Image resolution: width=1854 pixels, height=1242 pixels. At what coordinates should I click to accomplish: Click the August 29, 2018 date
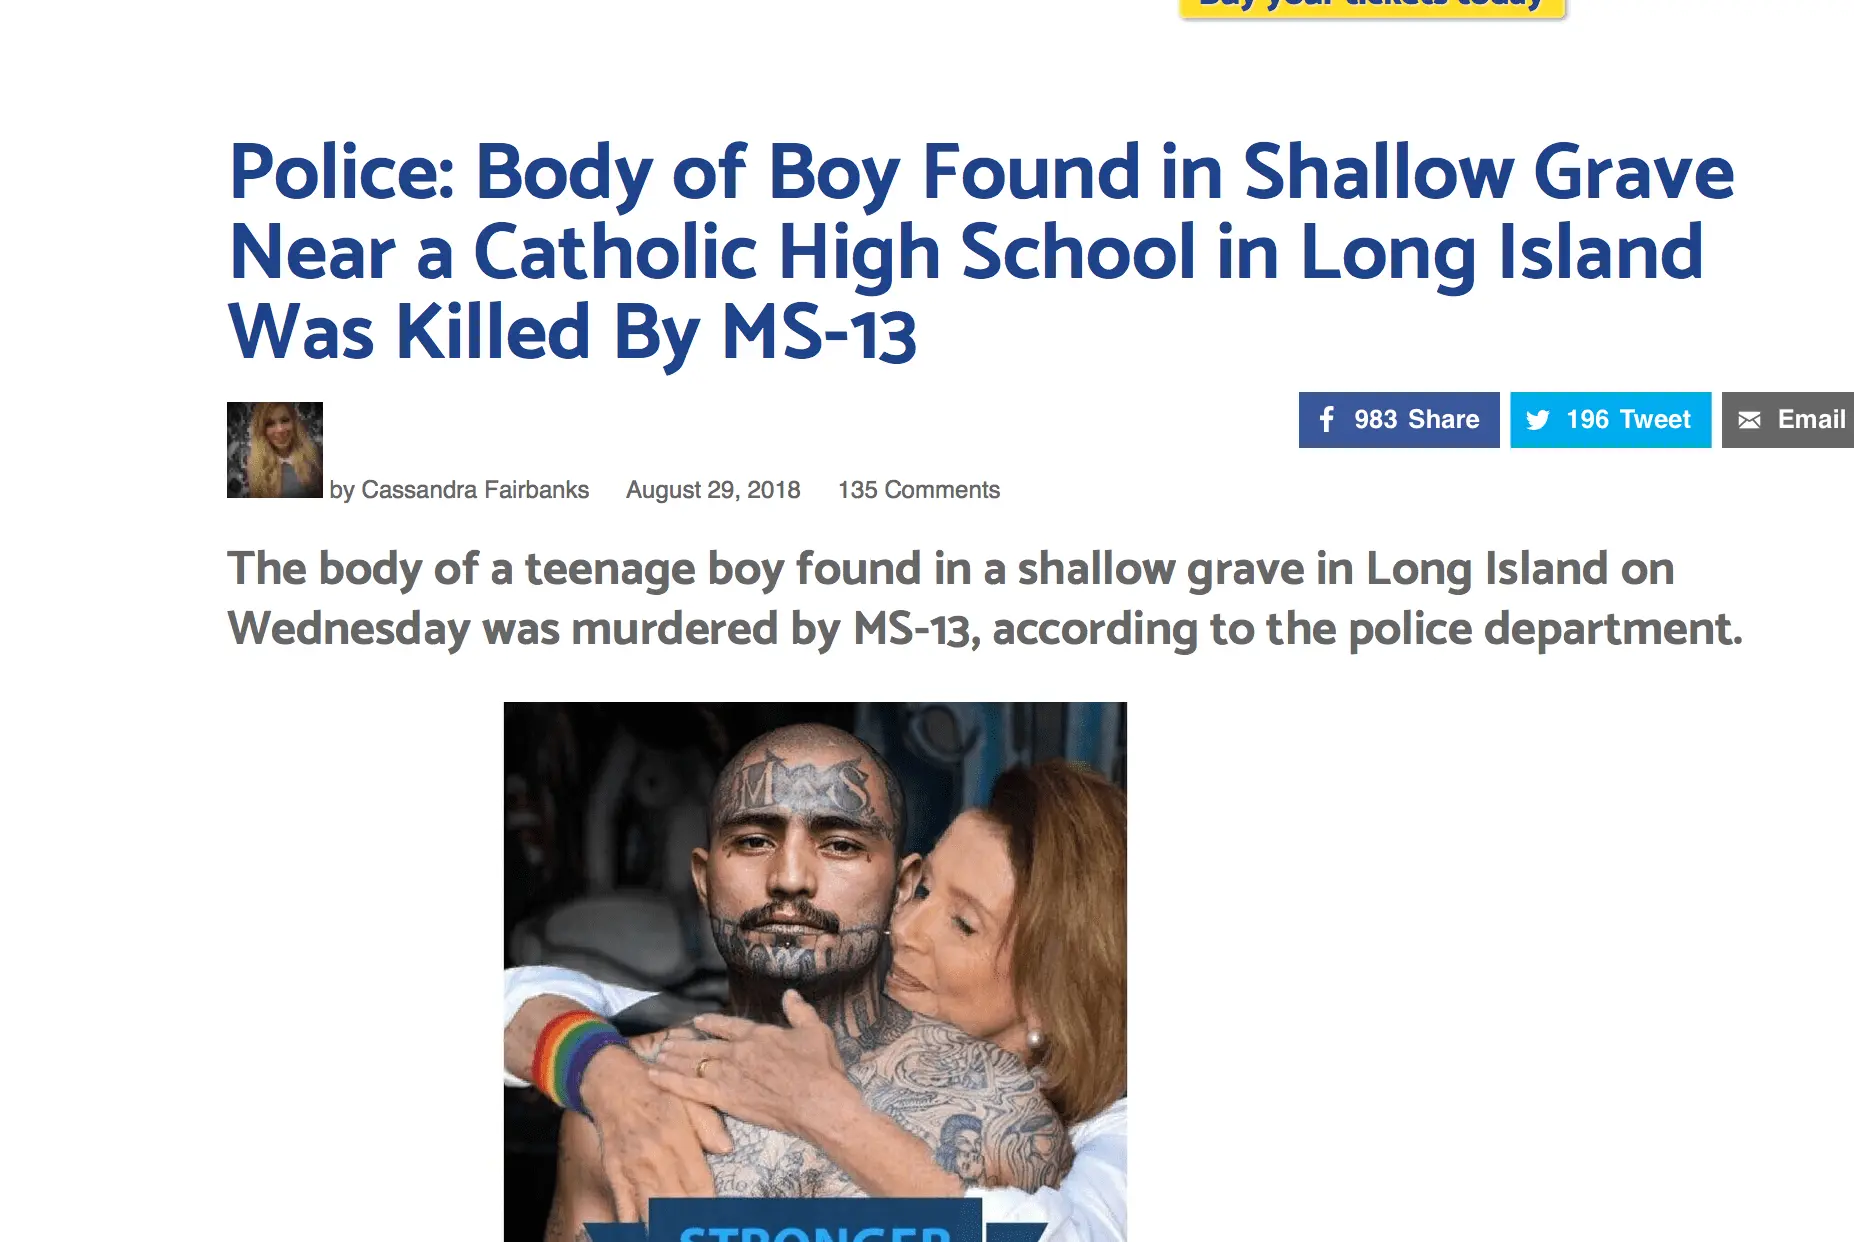[x=713, y=490]
